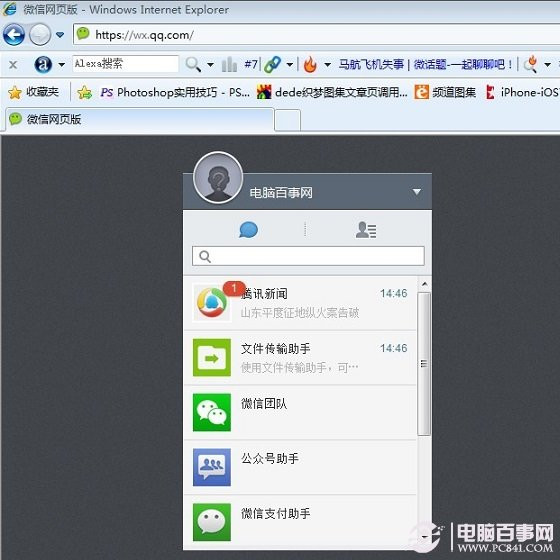Image resolution: width=560 pixels, height=560 pixels.
Task: Click the blue 公众号助手 group icon
Action: pyautogui.click(x=212, y=467)
